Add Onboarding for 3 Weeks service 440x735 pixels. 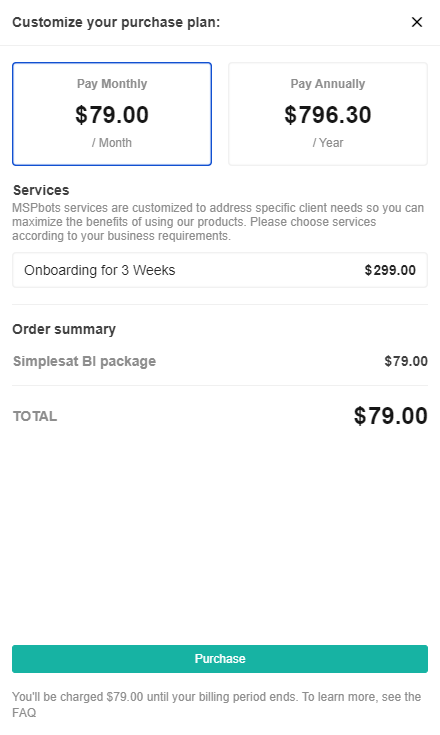[220, 270]
